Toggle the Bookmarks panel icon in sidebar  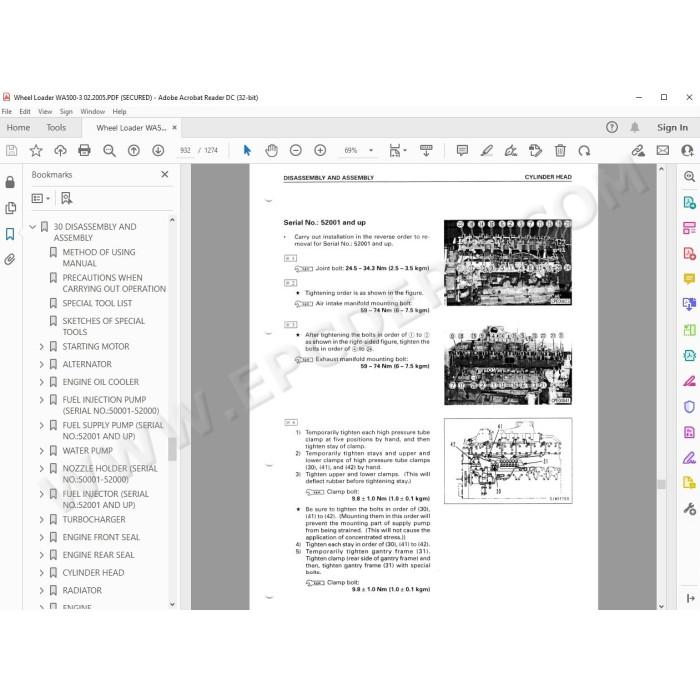click(x=10, y=234)
